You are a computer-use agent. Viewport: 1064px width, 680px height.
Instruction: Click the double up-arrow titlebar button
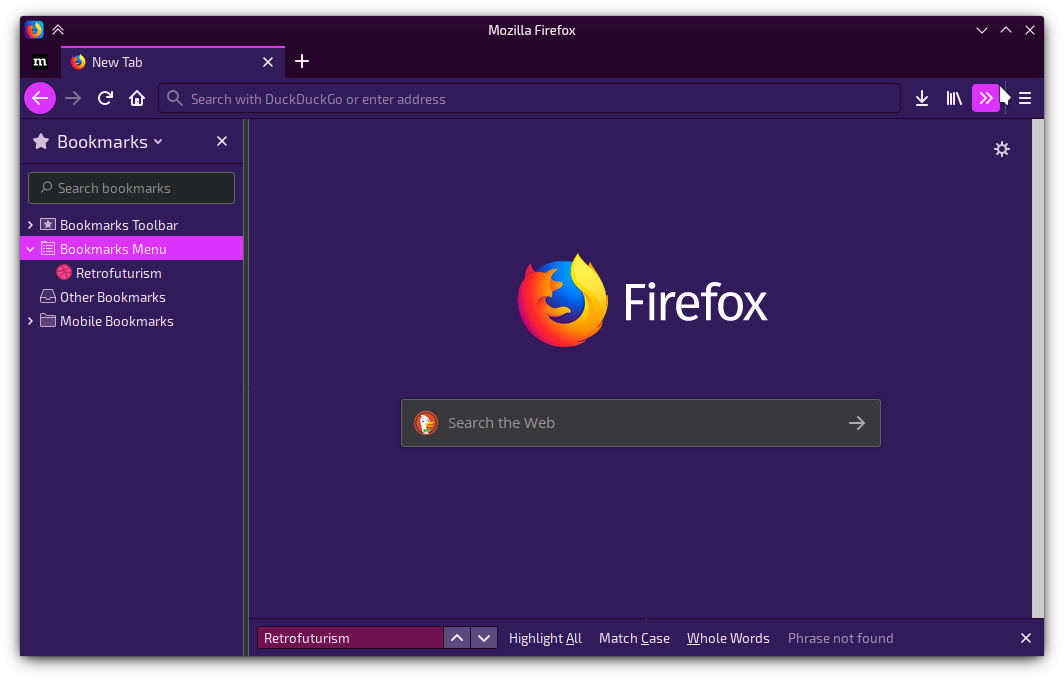58,30
